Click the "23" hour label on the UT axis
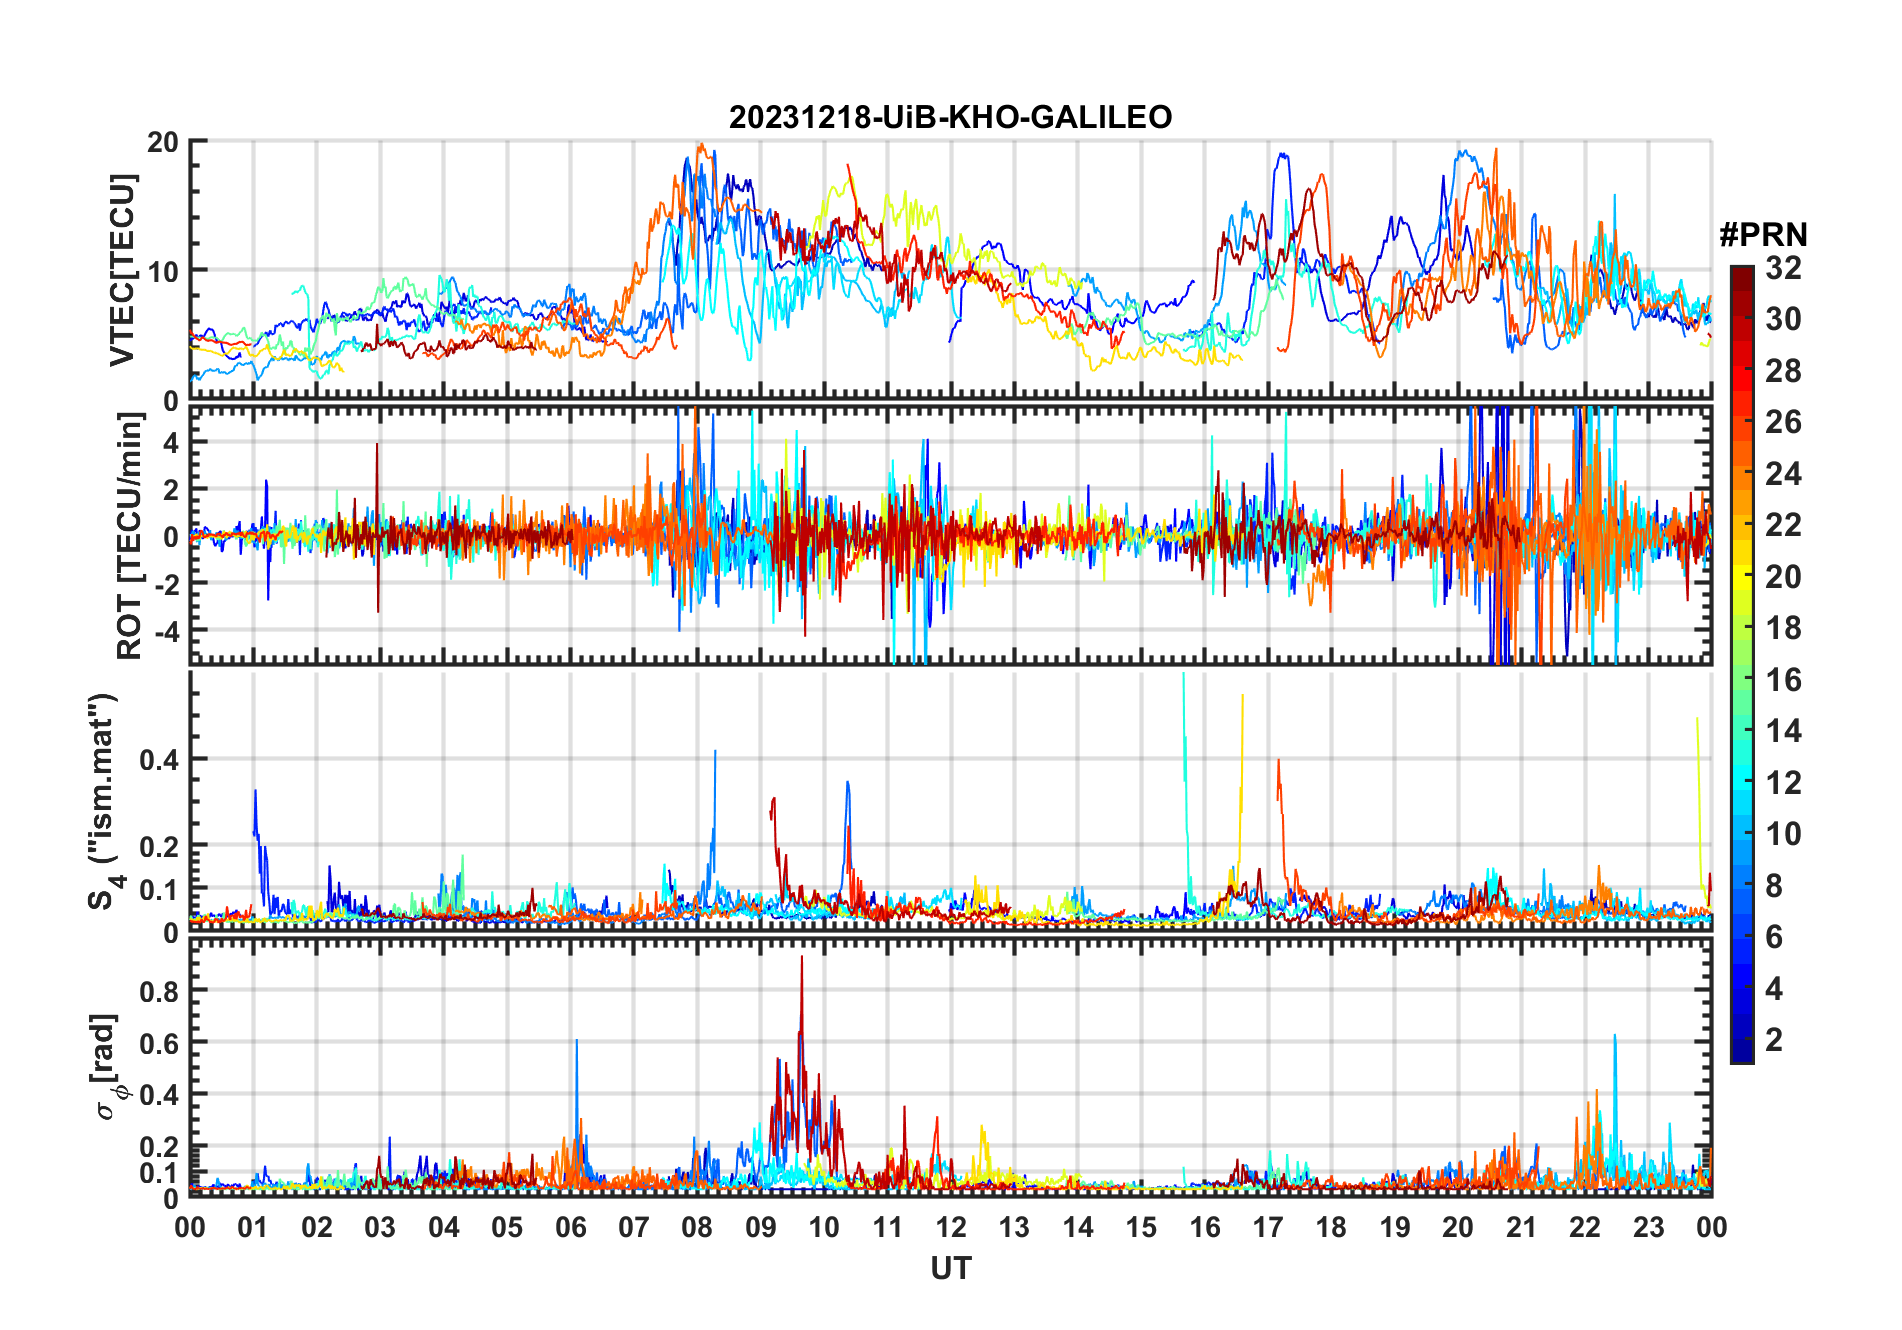Viewport: 1902px width, 1330px height. point(1648,1227)
